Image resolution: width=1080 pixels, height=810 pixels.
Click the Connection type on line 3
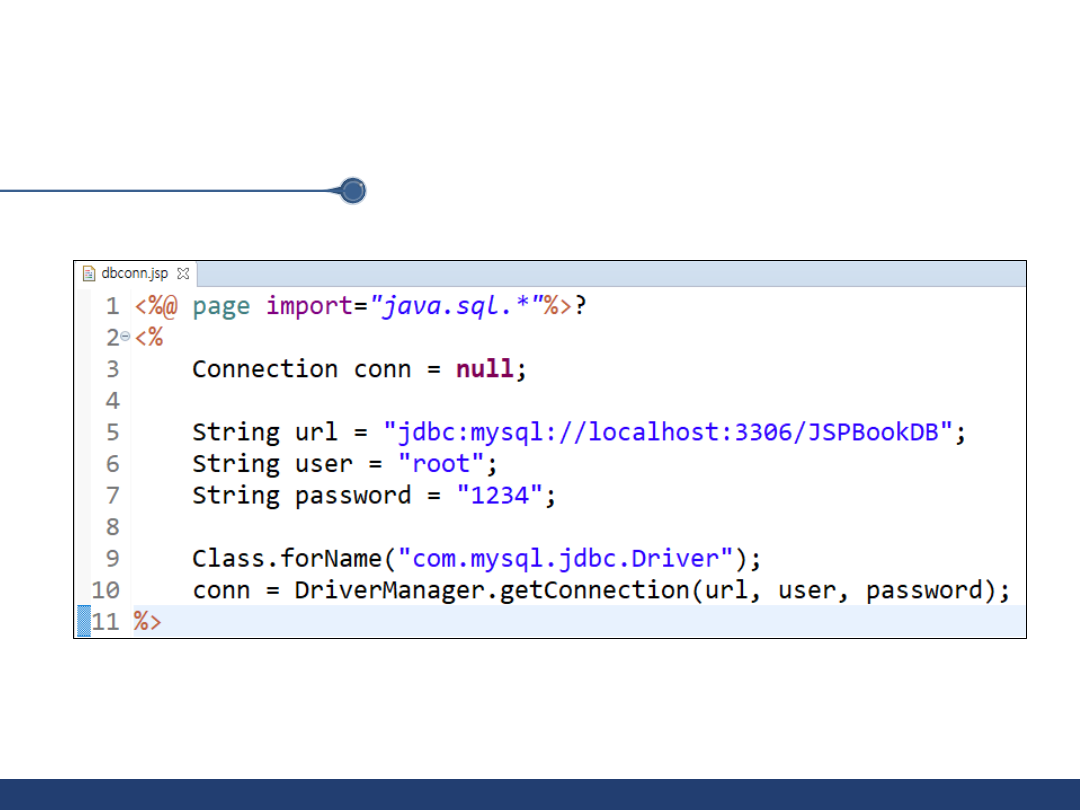[x=265, y=369]
